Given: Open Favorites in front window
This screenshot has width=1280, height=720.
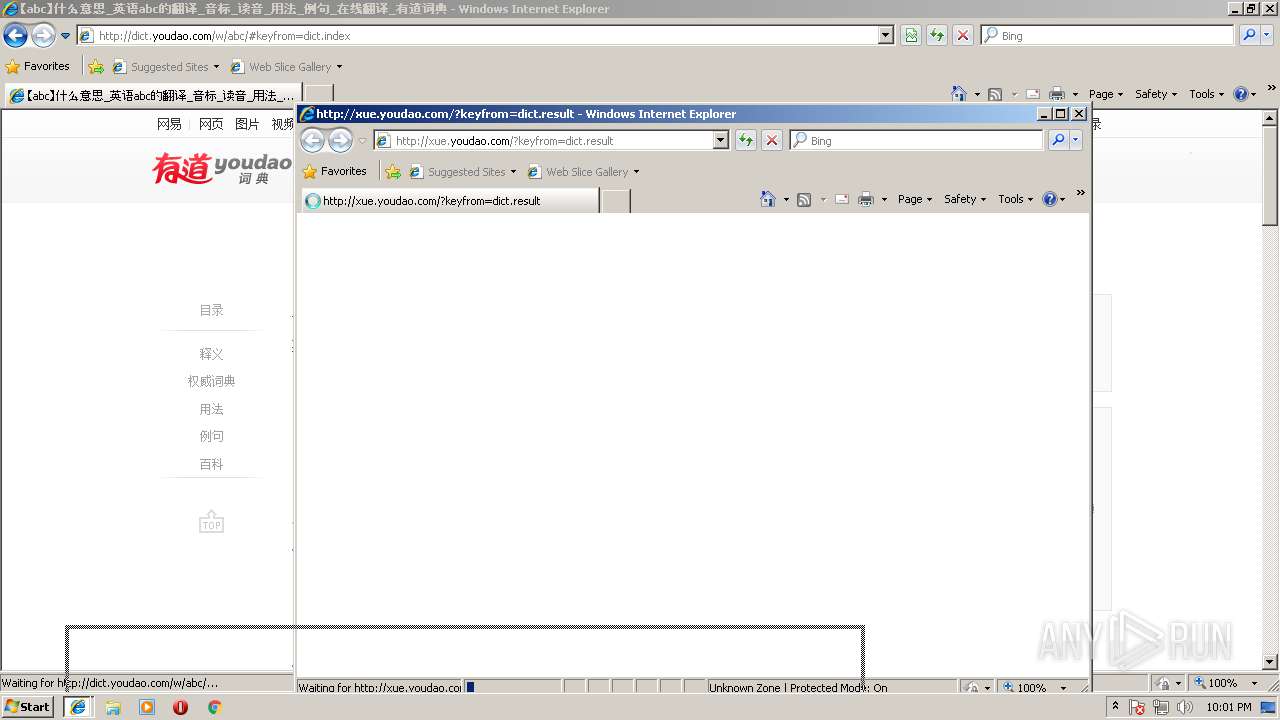Looking at the screenshot, I should [x=335, y=172].
